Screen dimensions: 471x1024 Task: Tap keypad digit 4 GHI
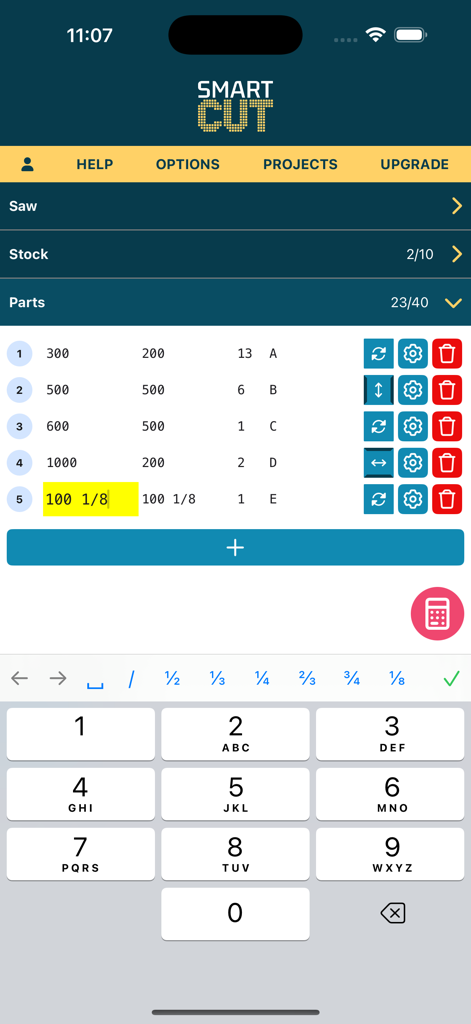(x=80, y=794)
